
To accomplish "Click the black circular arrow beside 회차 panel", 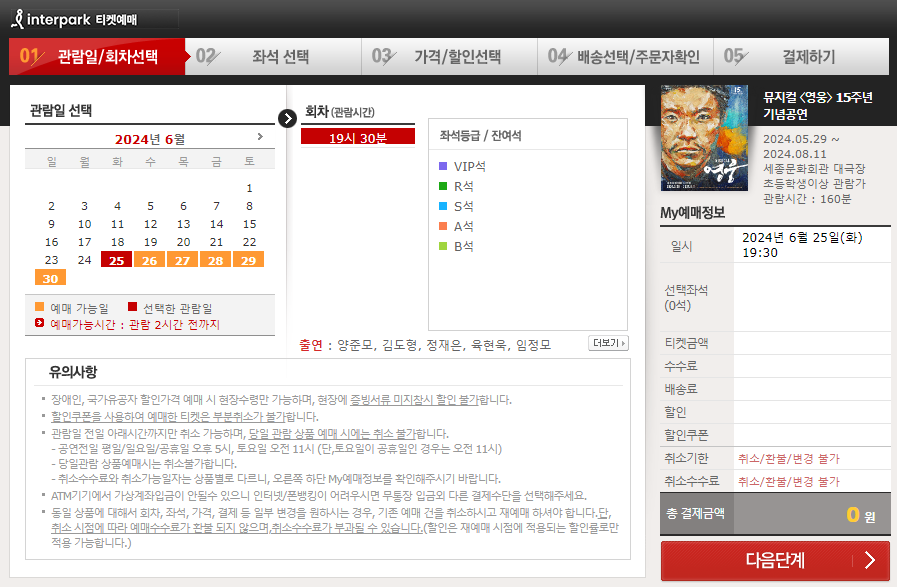I will coord(288,118).
